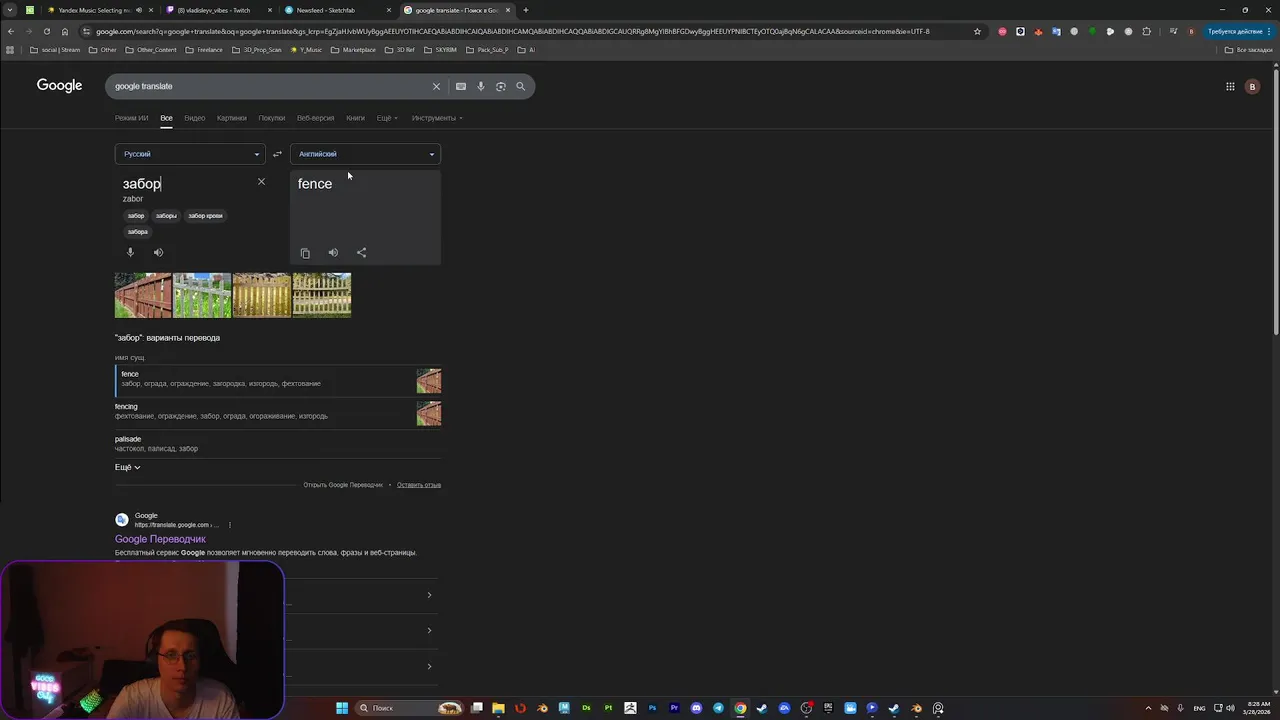Viewport: 1280px width, 720px height.
Task: Search by image with the Lens icon
Action: pyautogui.click(x=501, y=86)
